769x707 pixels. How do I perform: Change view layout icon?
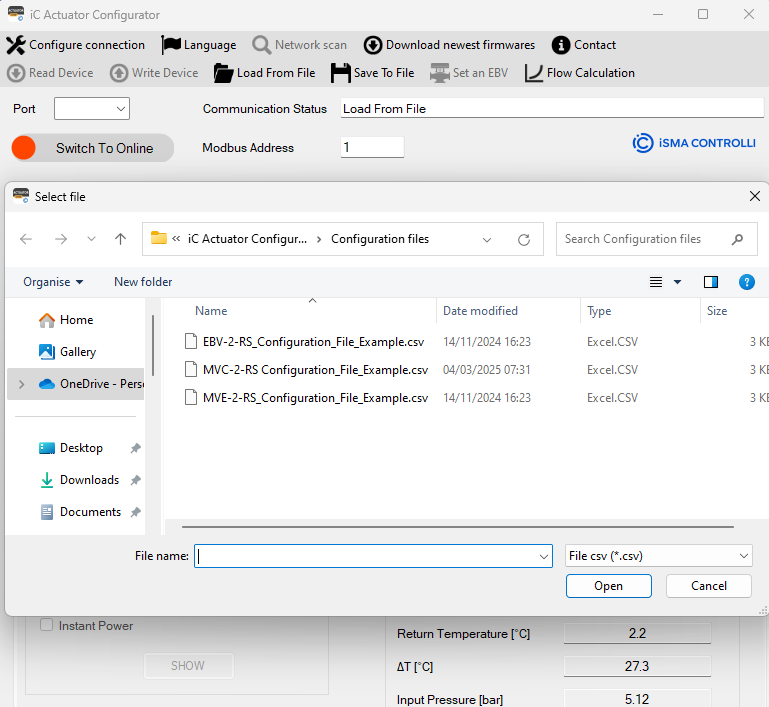[656, 282]
